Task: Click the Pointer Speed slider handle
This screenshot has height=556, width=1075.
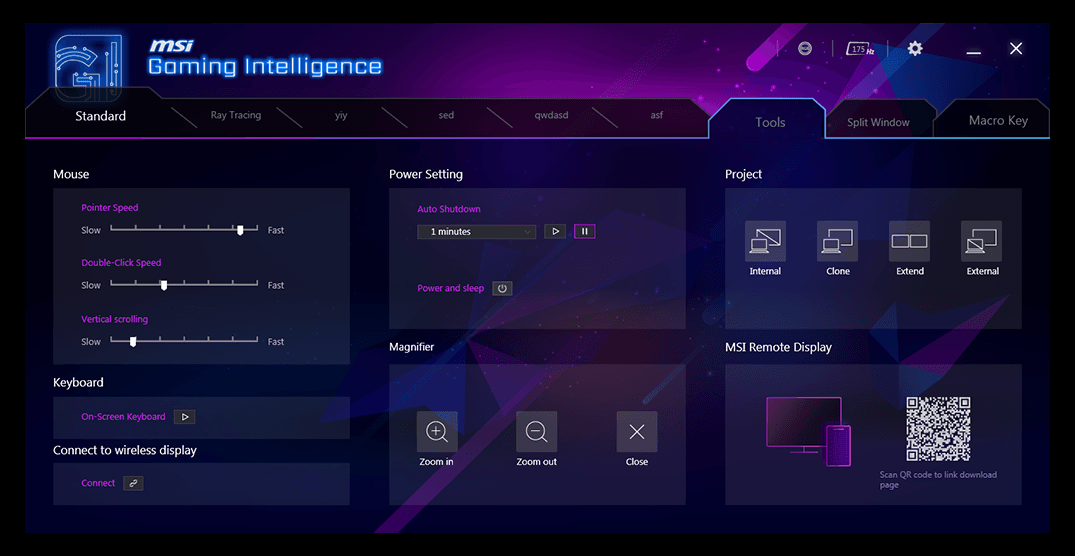Action: click(x=240, y=230)
